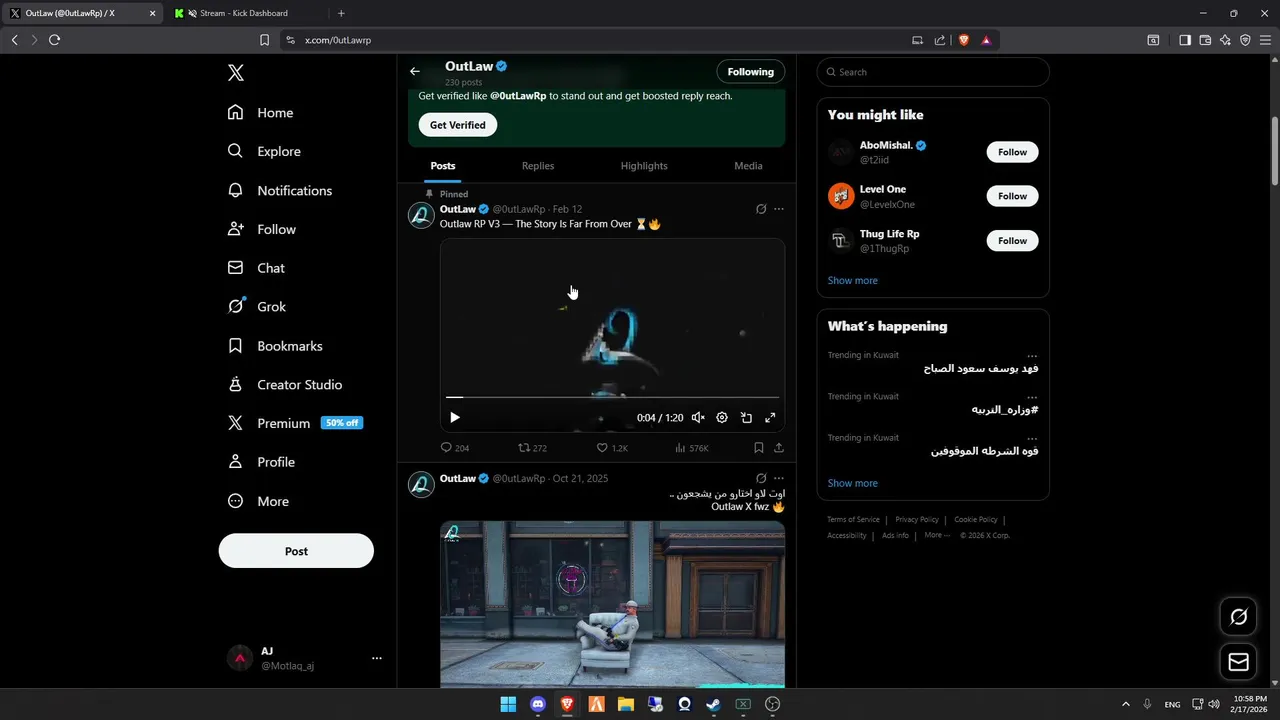
Task: Open more options on pinned post
Action: tap(779, 209)
